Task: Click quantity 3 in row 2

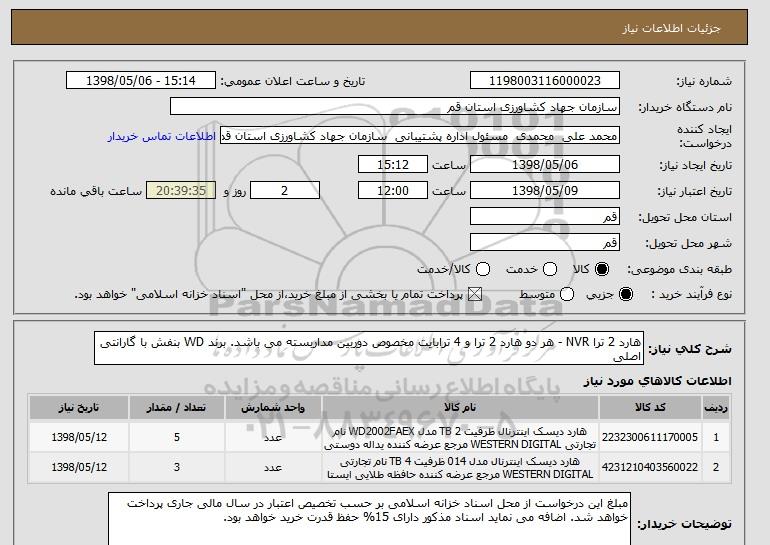Action: pyautogui.click(x=177, y=467)
